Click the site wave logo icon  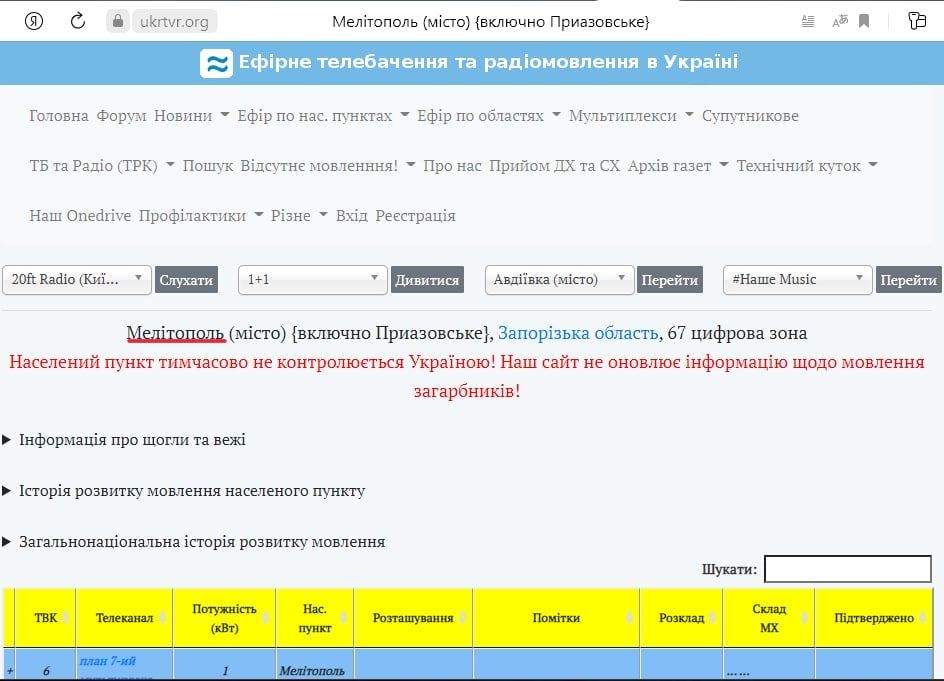(216, 63)
